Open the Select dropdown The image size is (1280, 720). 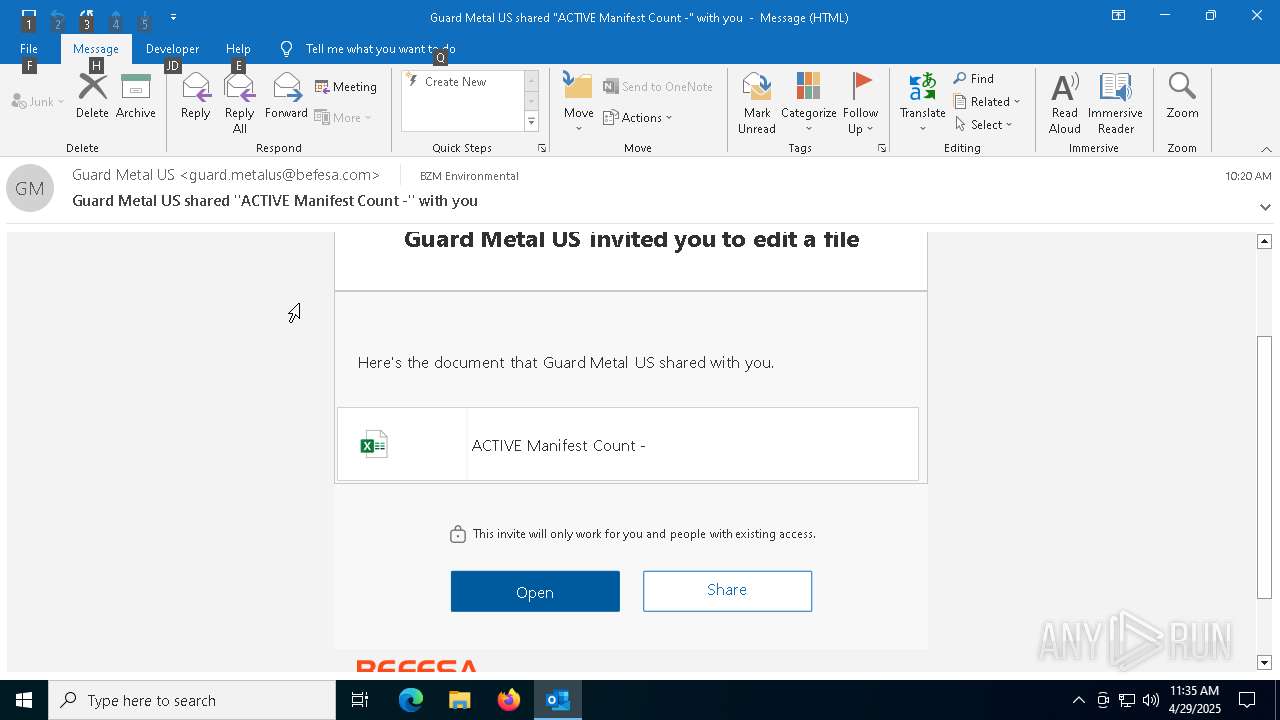(x=984, y=124)
